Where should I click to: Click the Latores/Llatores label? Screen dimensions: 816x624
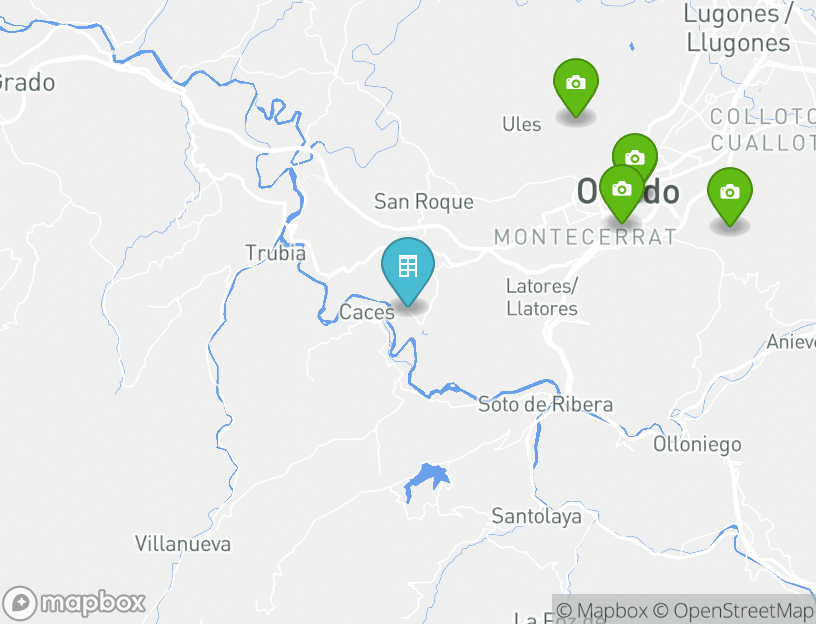pos(542,297)
